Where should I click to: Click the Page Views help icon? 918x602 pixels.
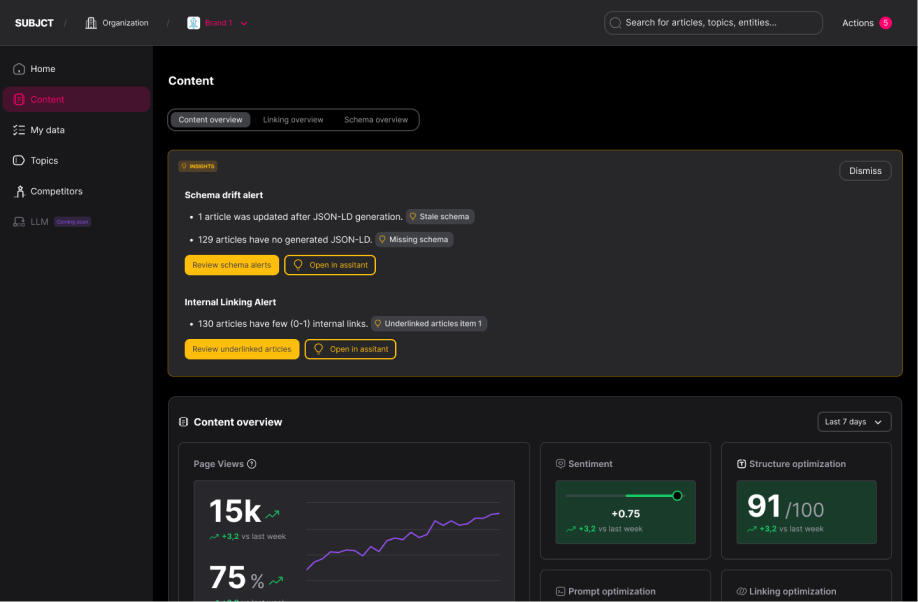tap(252, 464)
